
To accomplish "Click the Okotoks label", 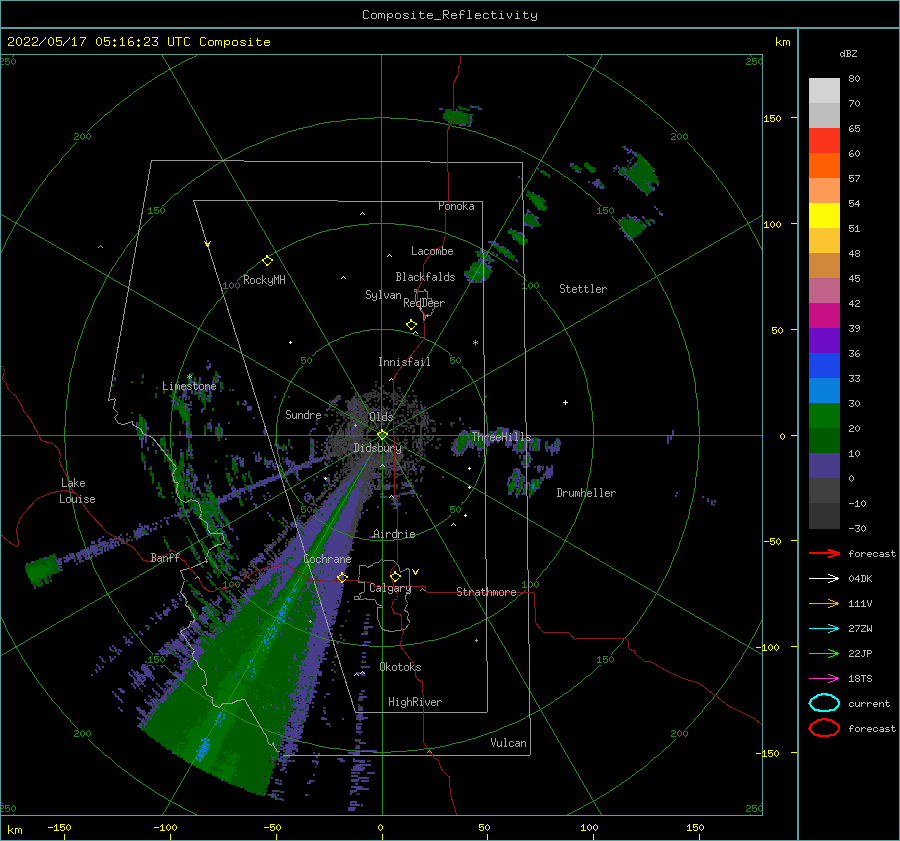I will click(x=400, y=667).
